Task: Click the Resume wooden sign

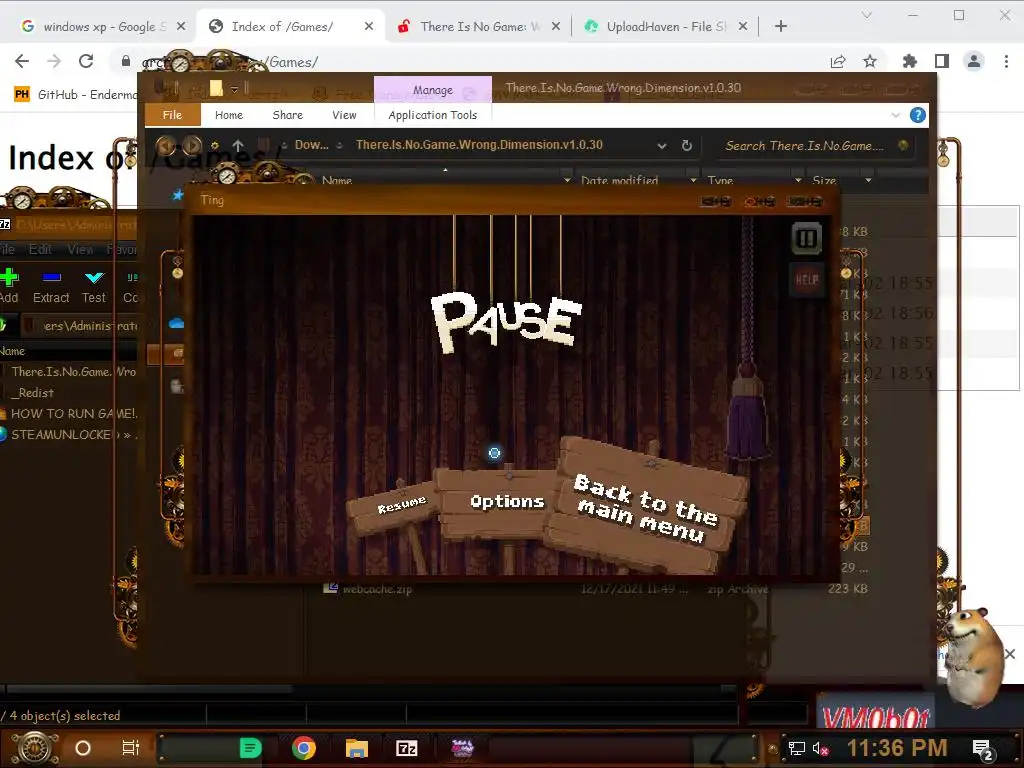Action: point(402,505)
